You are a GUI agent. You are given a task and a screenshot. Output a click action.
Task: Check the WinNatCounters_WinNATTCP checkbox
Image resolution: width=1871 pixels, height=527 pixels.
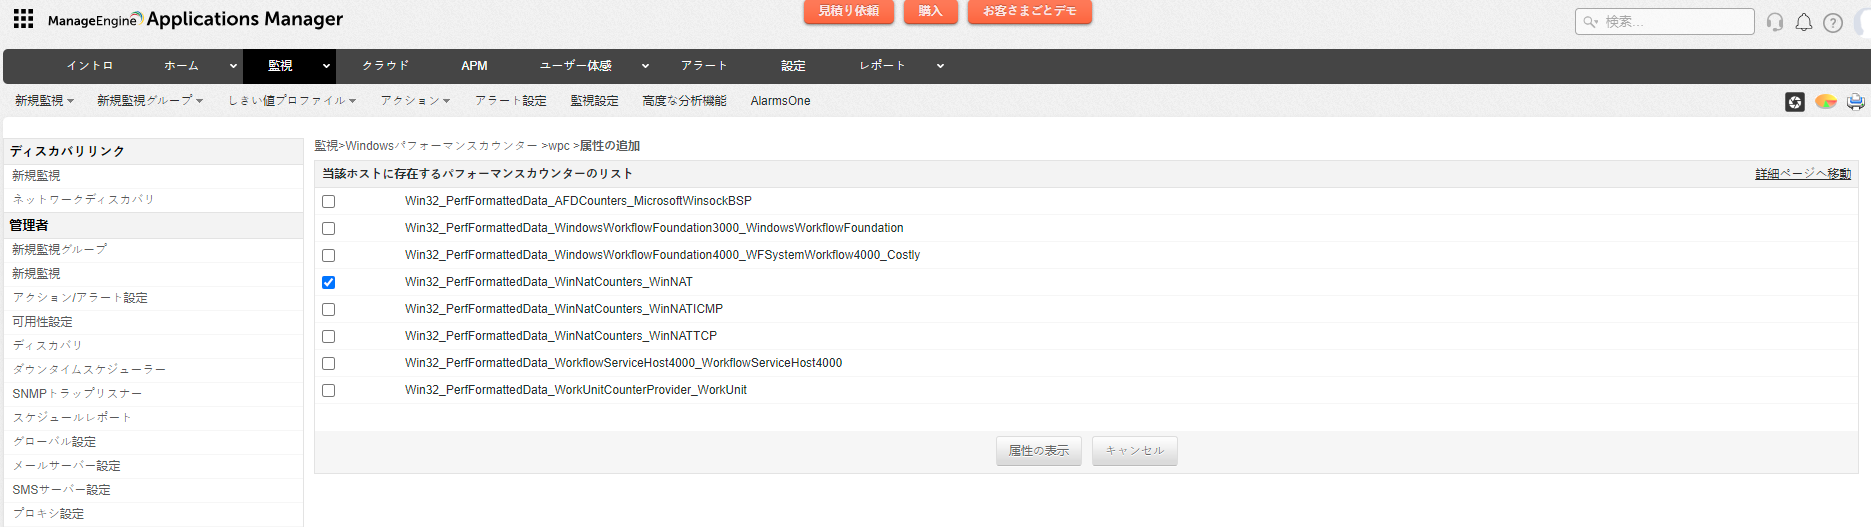(328, 336)
